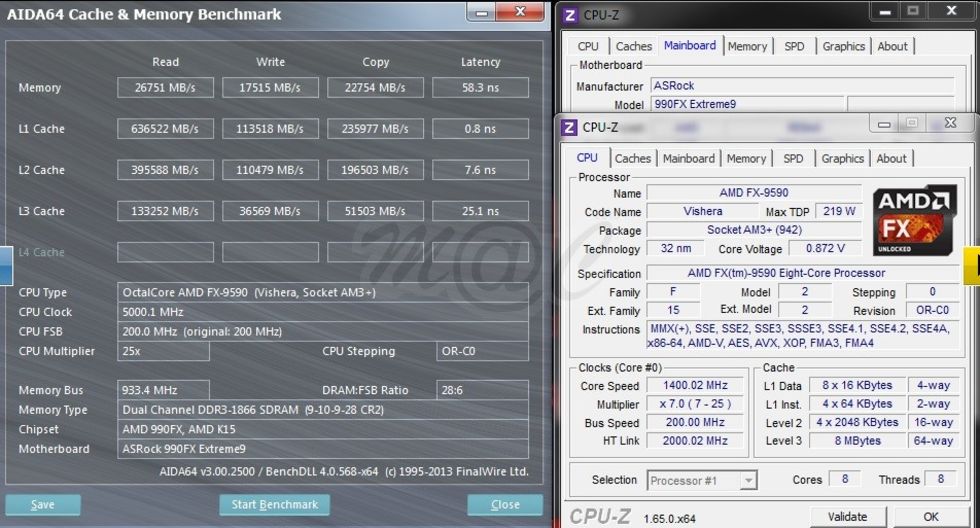The height and width of the screenshot is (528, 980).
Task: Click the Memory Read result field
Action: (x=166, y=88)
